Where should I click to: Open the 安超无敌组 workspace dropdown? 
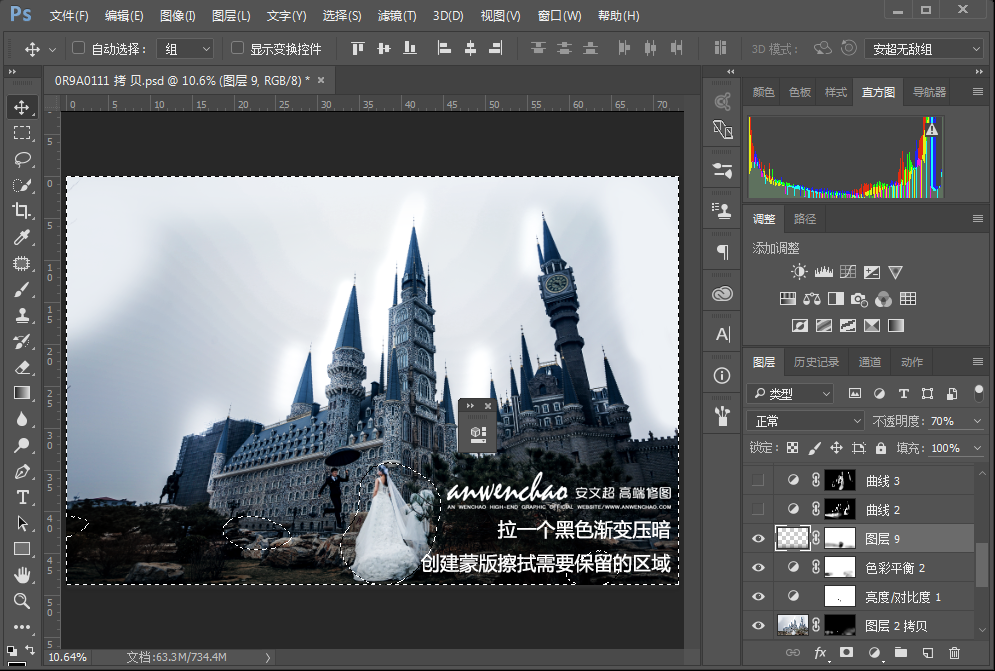[x=924, y=49]
